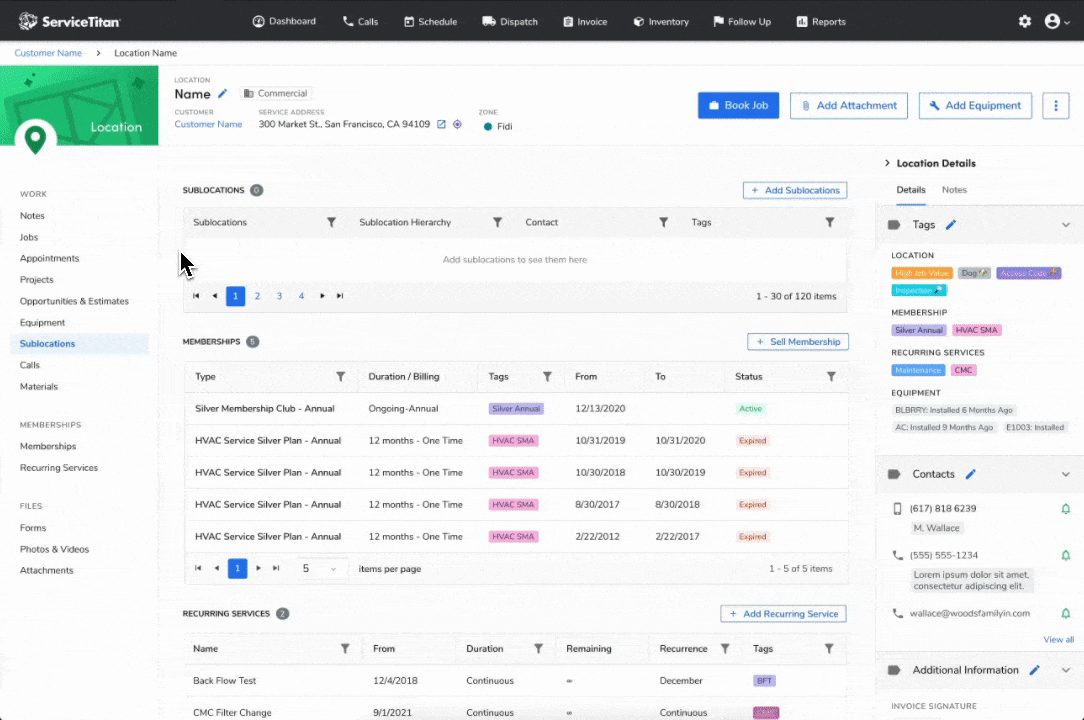The width and height of the screenshot is (1084, 720).
Task: Go to last page of sublocations
Action: 340,296
